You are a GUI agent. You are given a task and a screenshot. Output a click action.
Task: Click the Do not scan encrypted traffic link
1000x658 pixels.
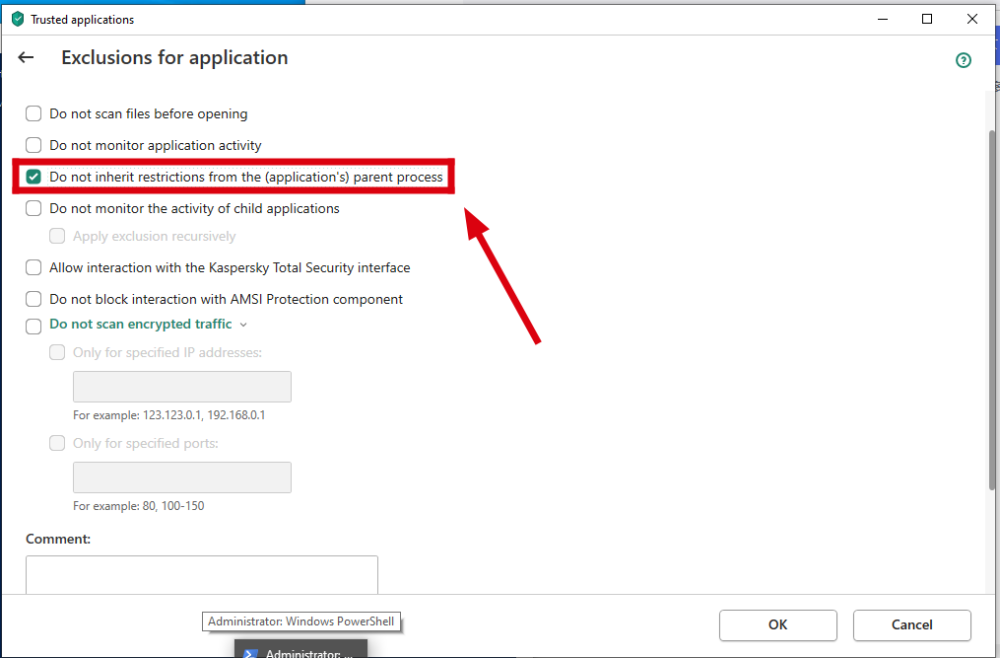click(x=140, y=324)
